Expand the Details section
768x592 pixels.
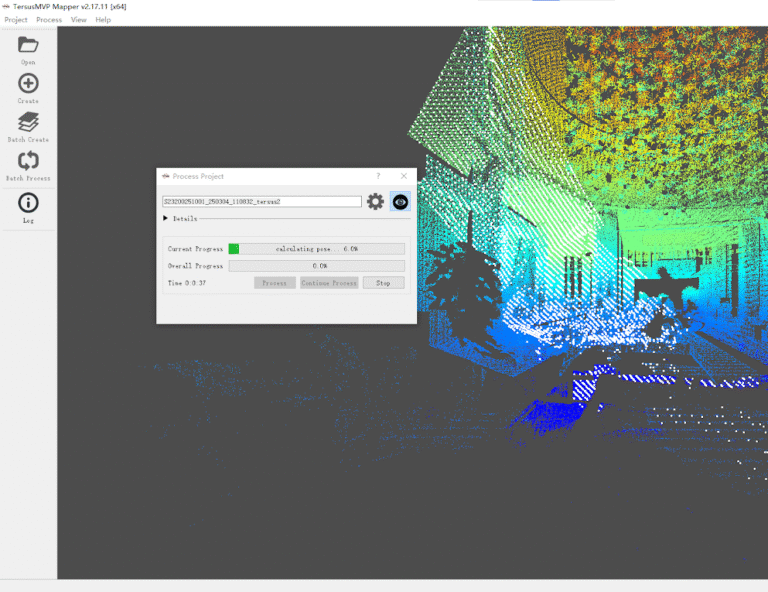point(166,218)
